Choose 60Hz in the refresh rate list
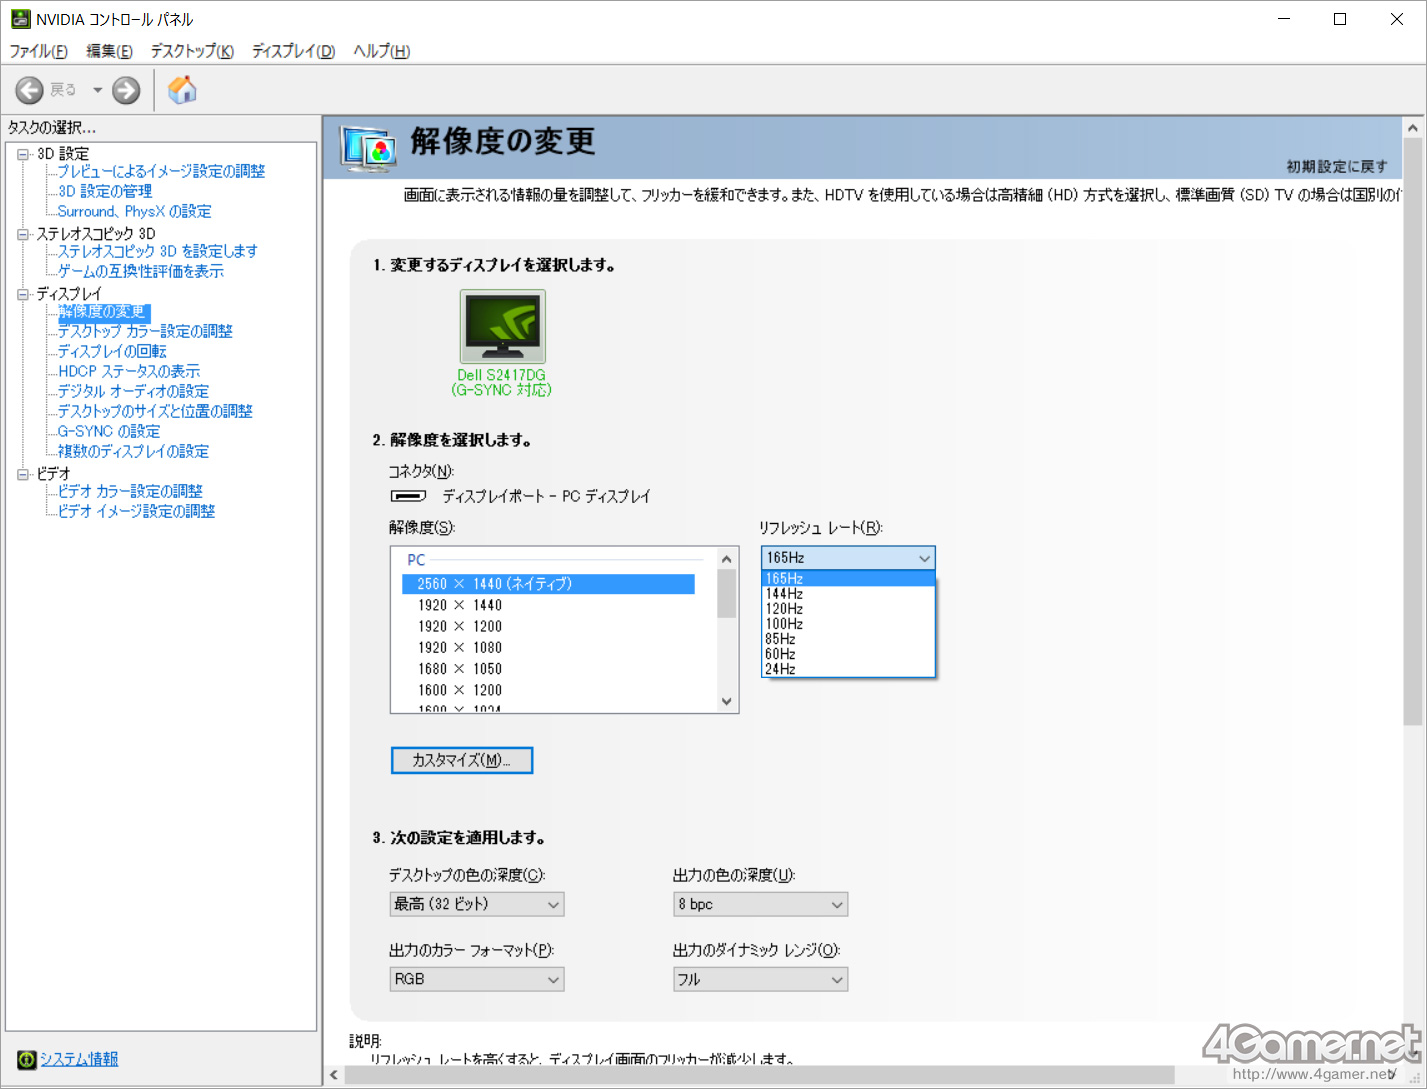The width and height of the screenshot is (1427, 1089). click(x=848, y=654)
